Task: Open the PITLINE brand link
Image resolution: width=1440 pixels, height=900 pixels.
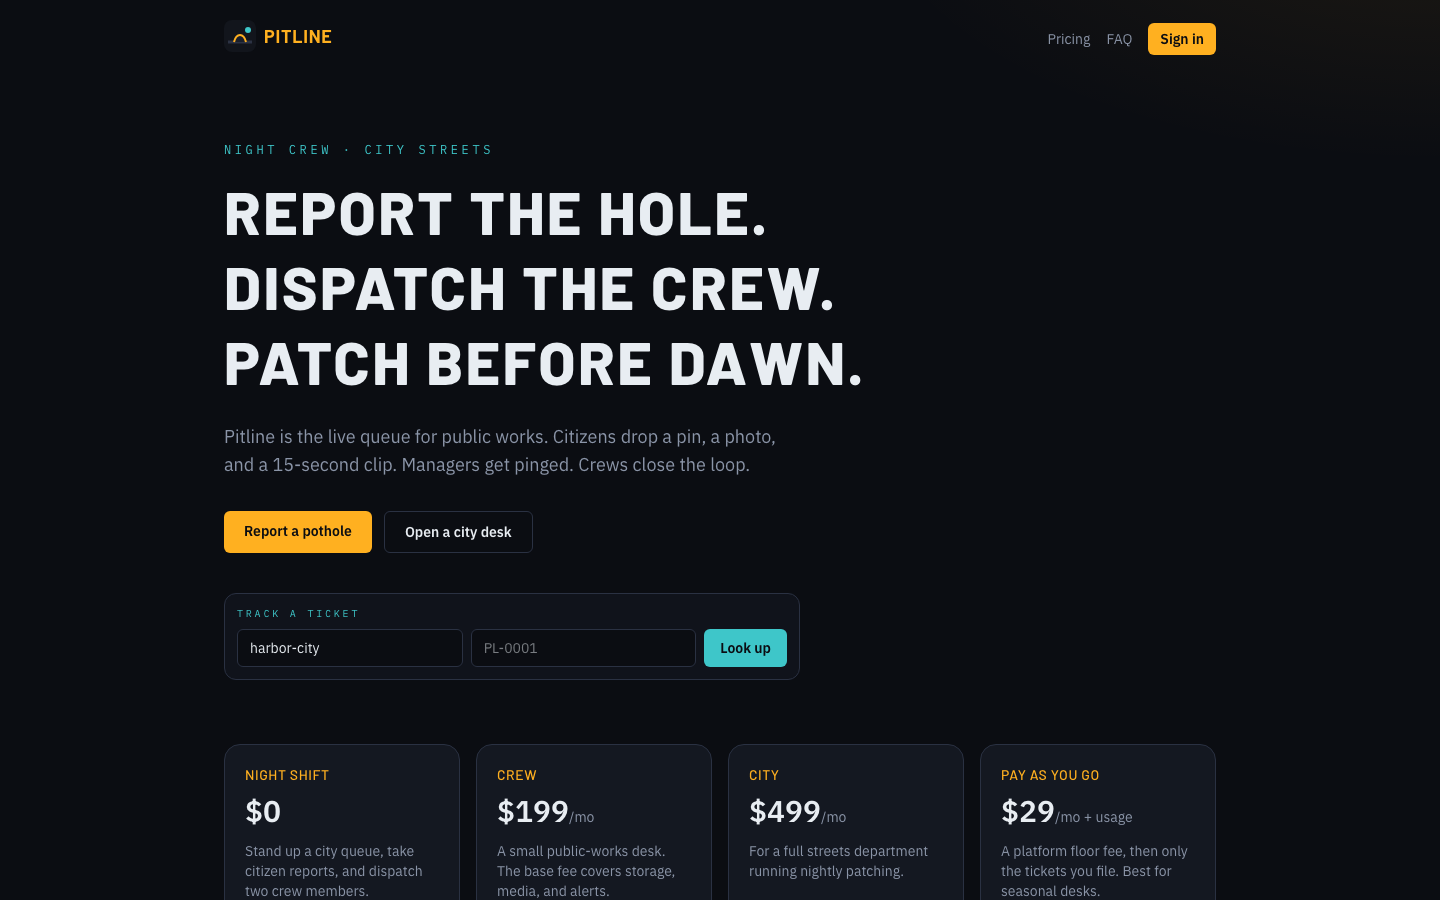Action: 278,36
